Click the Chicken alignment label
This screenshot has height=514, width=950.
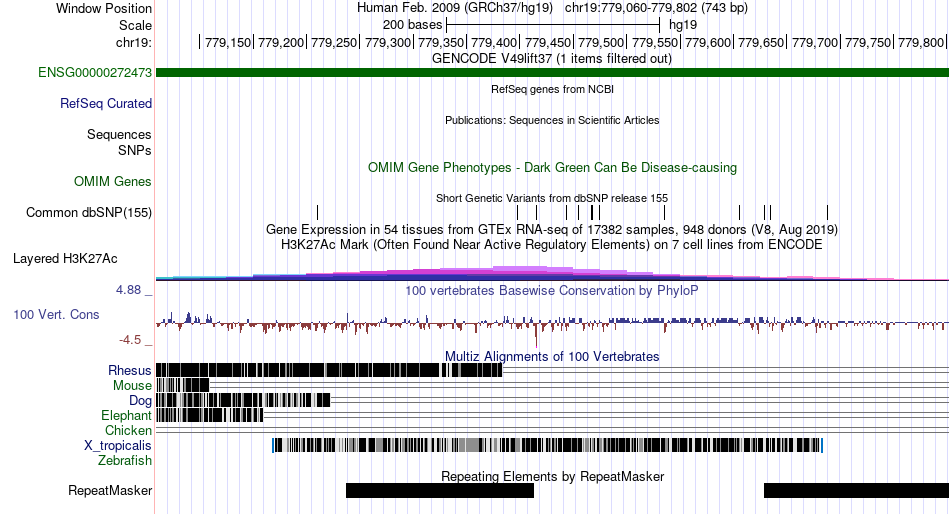[x=128, y=430]
